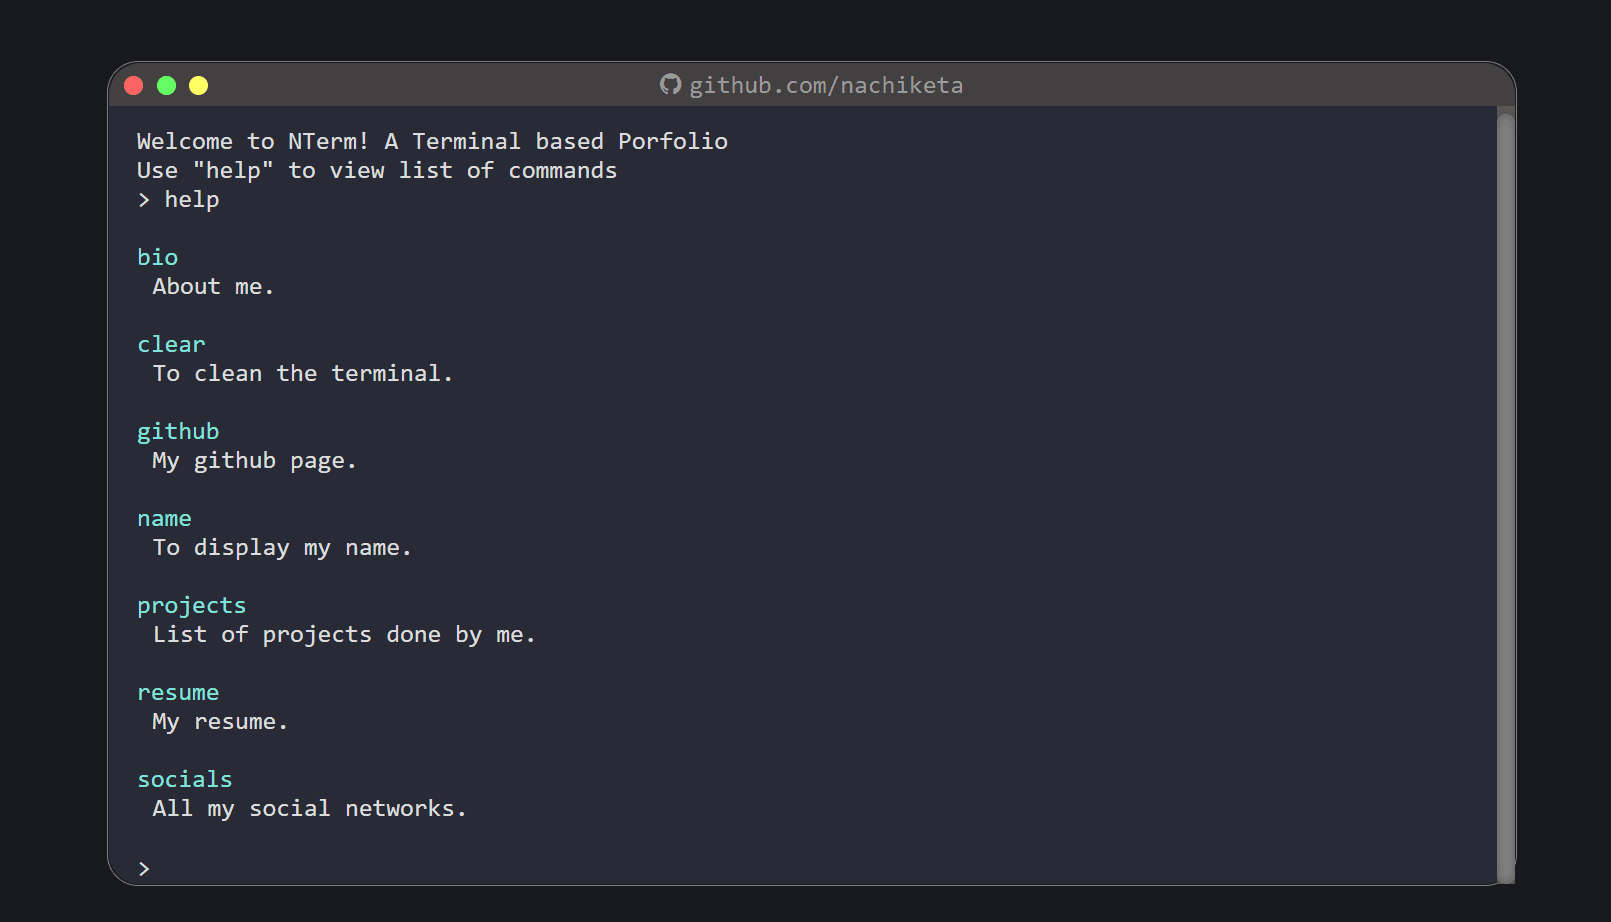Click the red close window dot
Screen dimensions: 1611x922
click(134, 86)
